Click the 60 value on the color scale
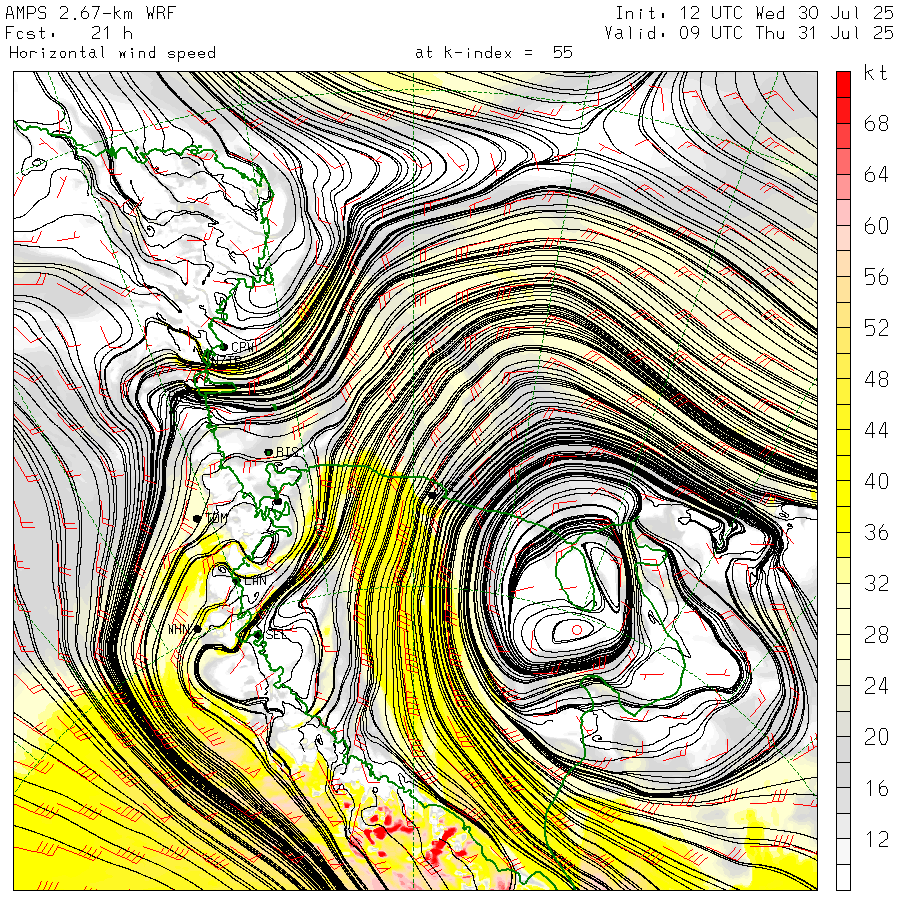900x900 pixels. coord(876,226)
